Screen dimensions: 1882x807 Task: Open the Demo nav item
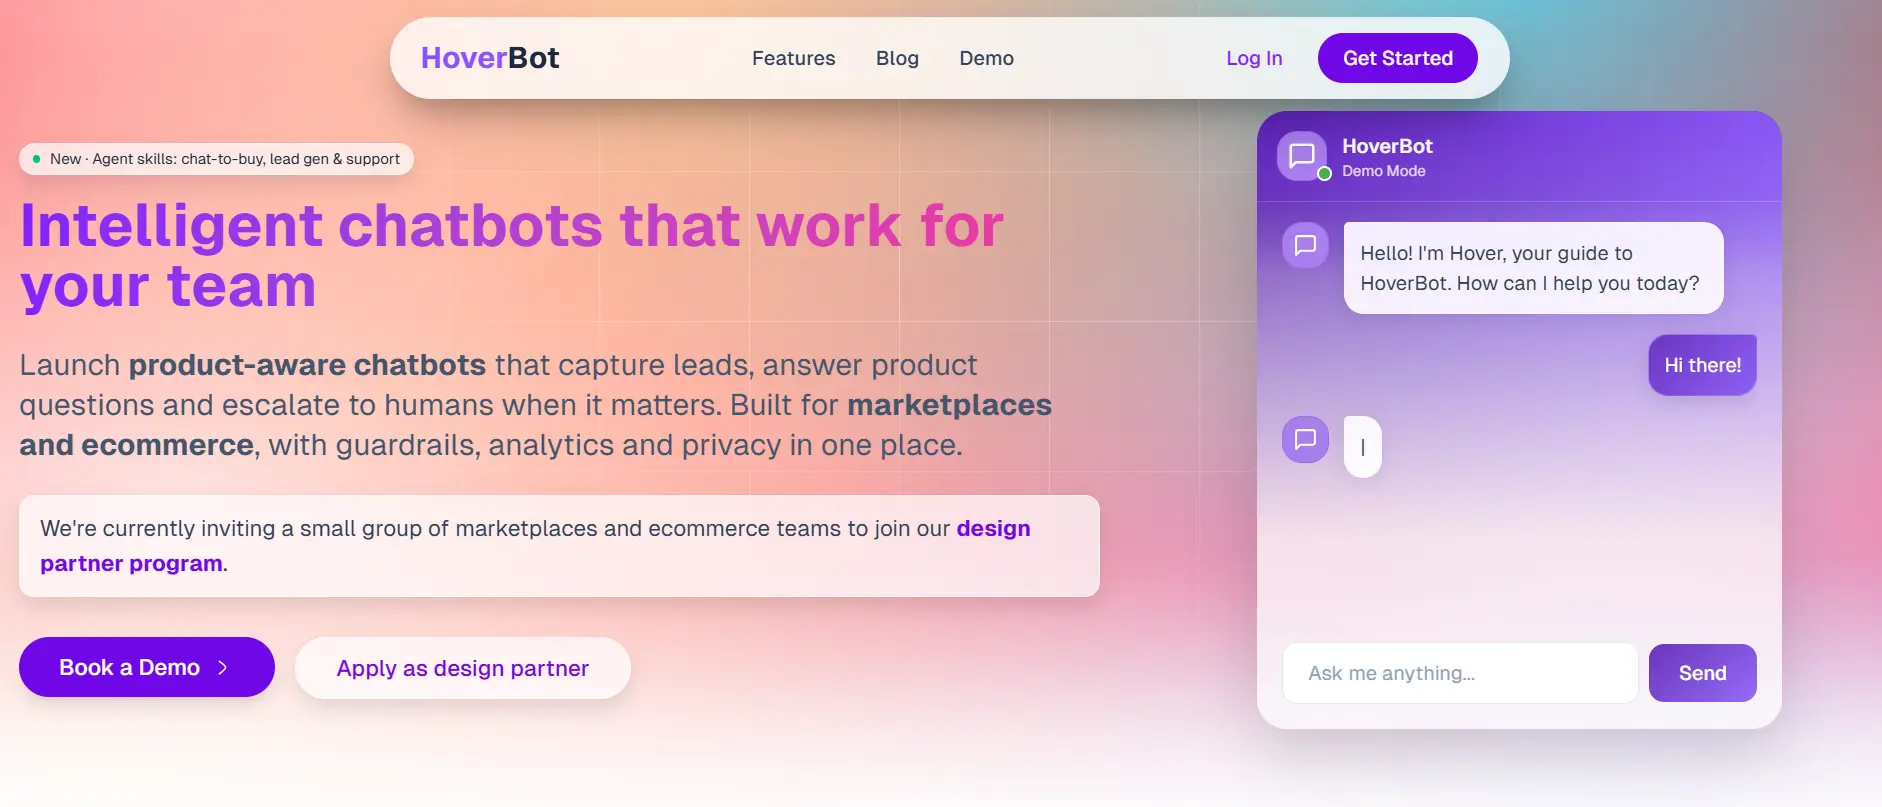click(986, 58)
